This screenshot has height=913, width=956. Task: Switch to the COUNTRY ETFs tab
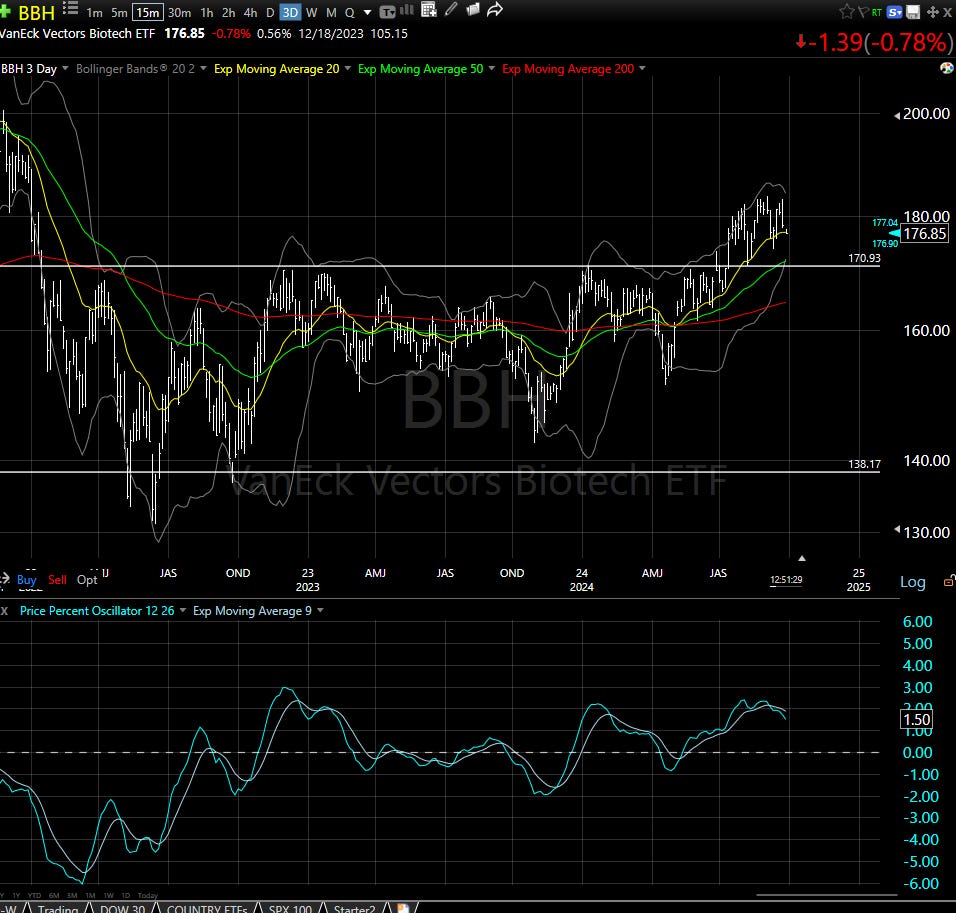tap(207, 908)
